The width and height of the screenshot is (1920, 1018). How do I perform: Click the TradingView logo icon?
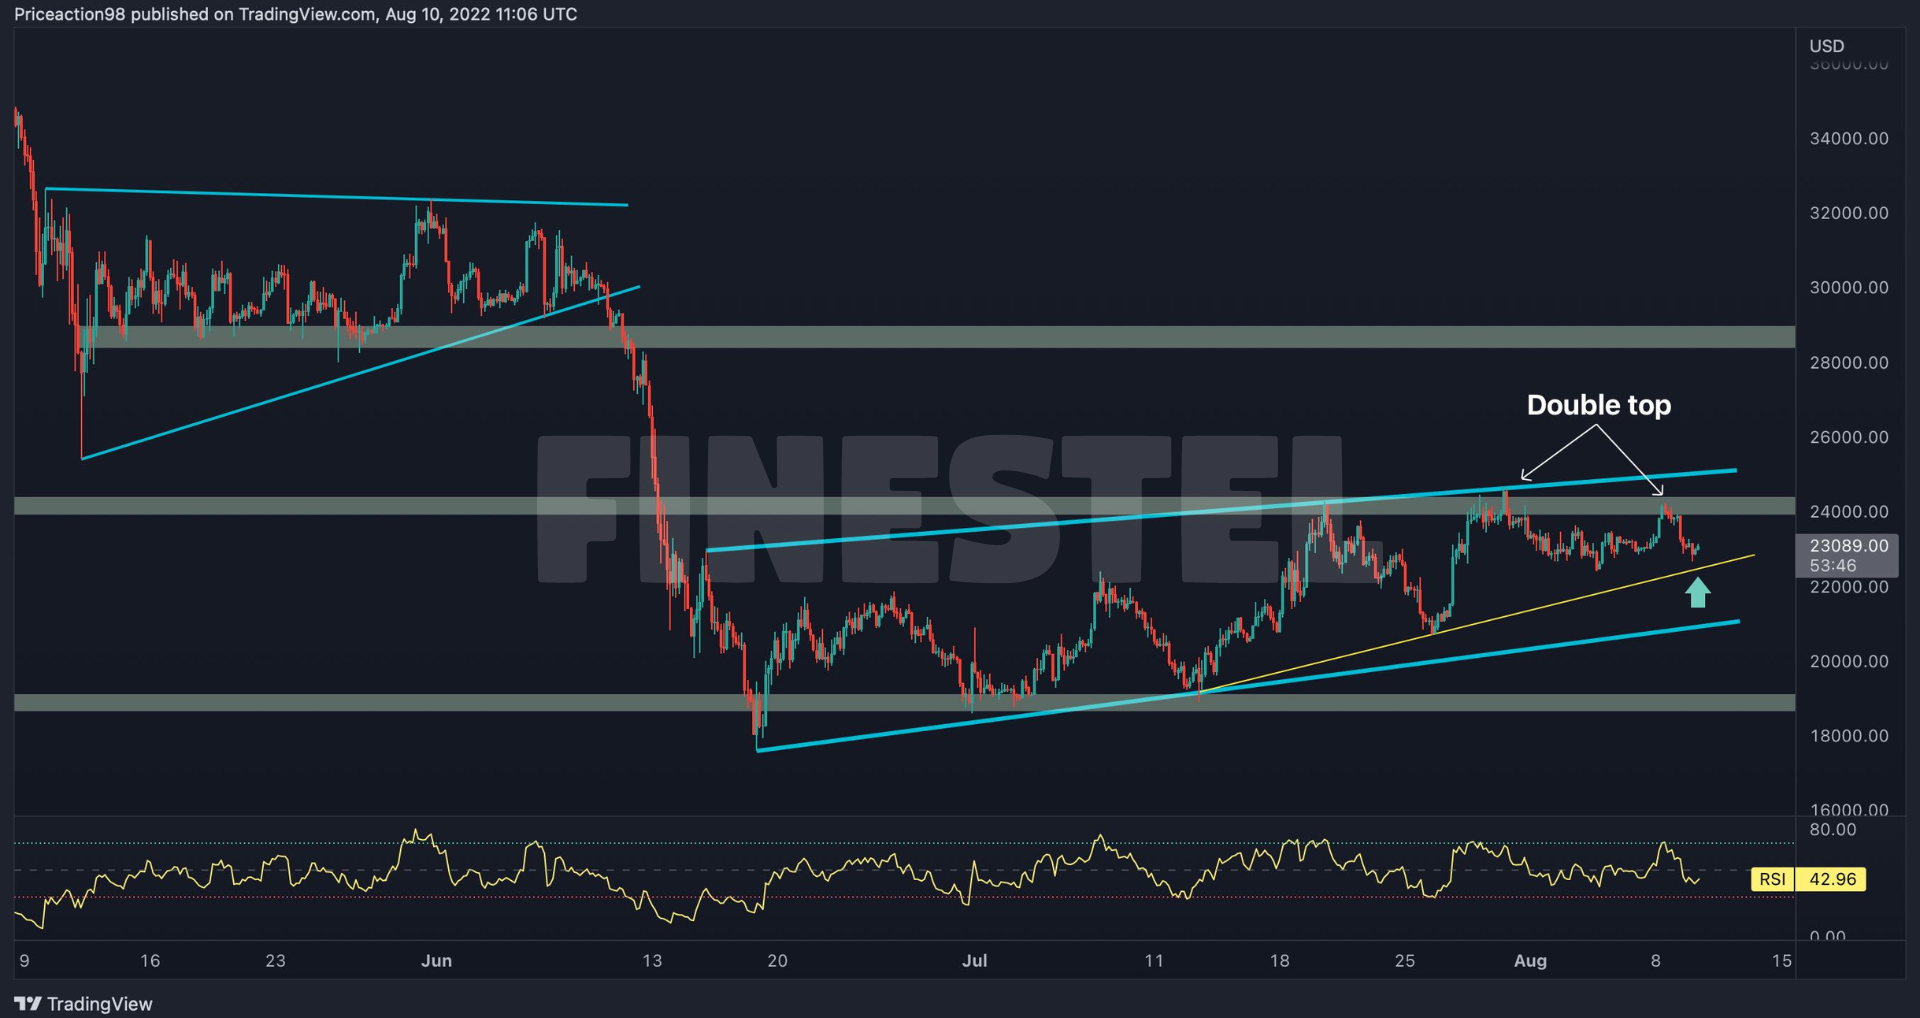[x=28, y=1003]
